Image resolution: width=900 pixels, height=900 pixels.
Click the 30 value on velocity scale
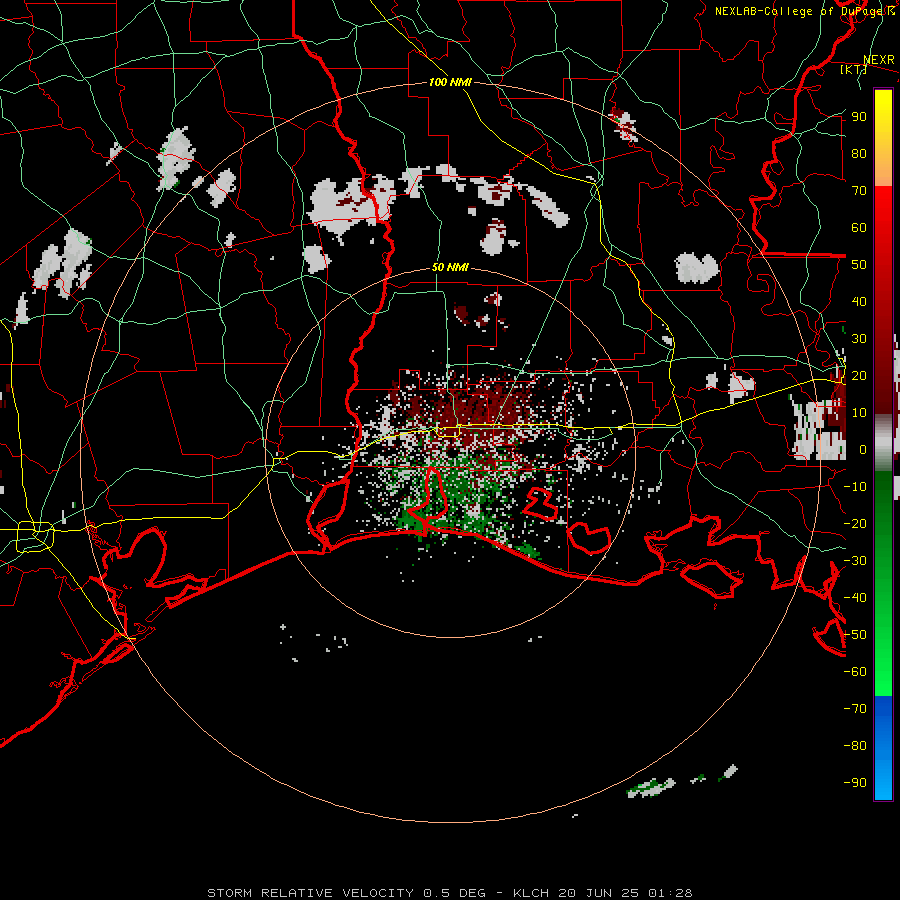(859, 339)
